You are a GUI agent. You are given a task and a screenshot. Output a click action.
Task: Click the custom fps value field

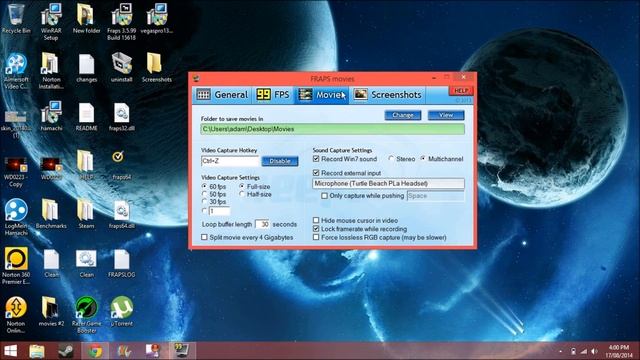219,211
